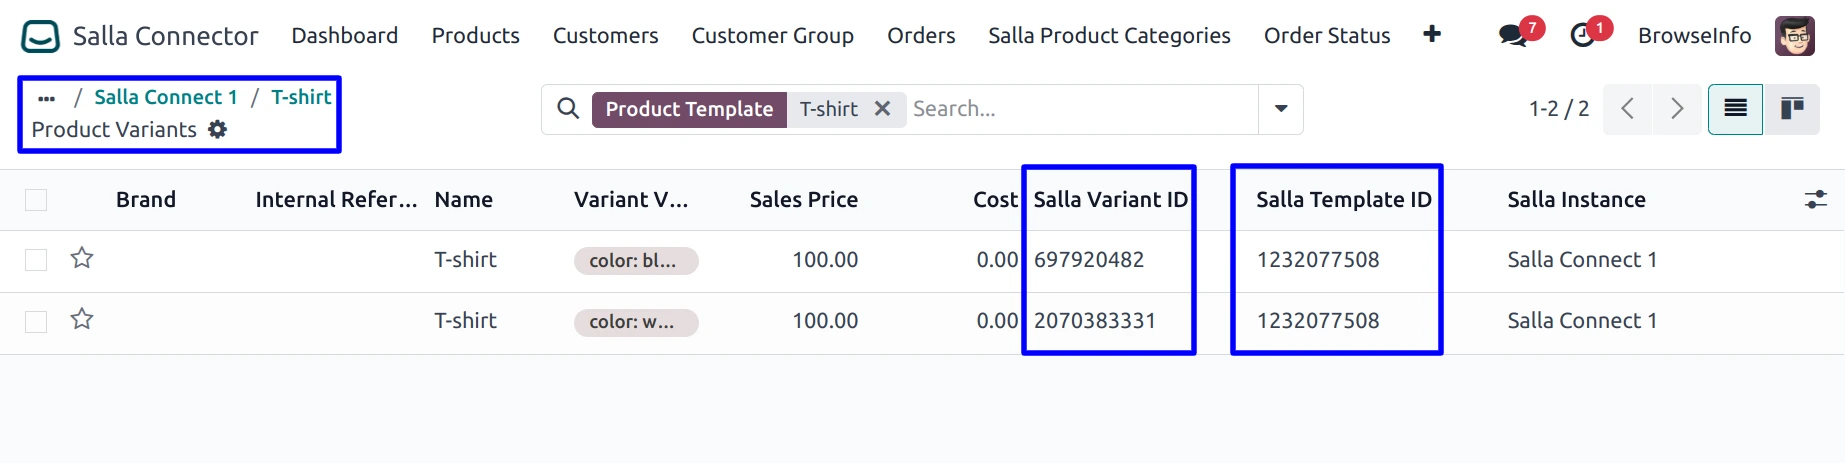Image resolution: width=1845 pixels, height=463 pixels.
Task: Remove the T-shirt search filter facet
Action: point(882,109)
